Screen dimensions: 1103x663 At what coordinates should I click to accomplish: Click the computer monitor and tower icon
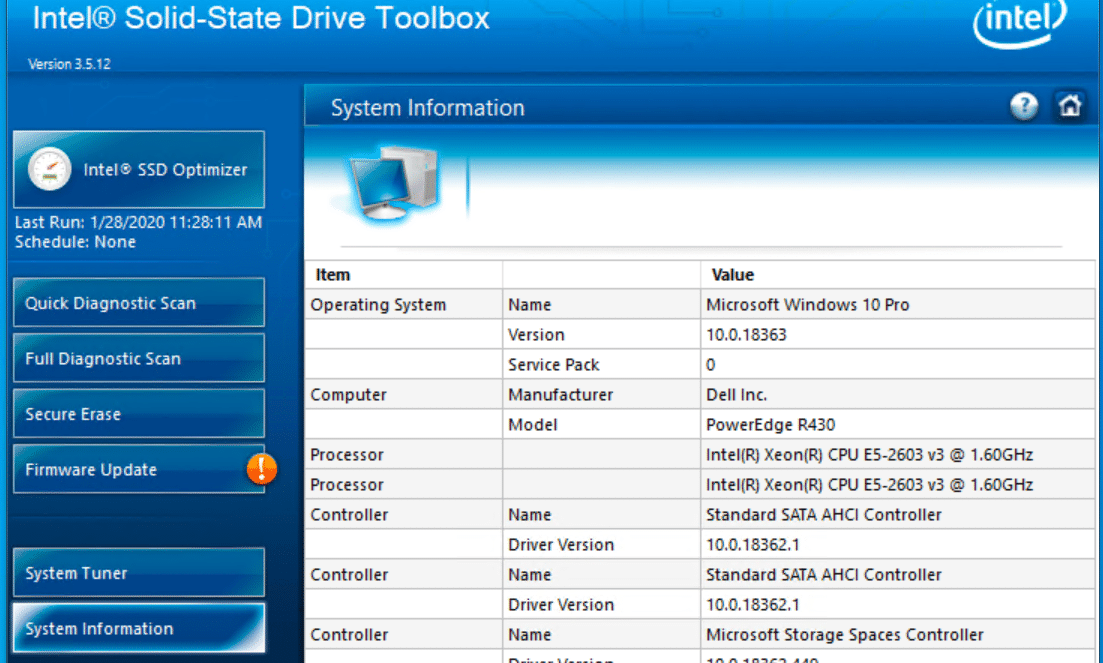tap(393, 184)
